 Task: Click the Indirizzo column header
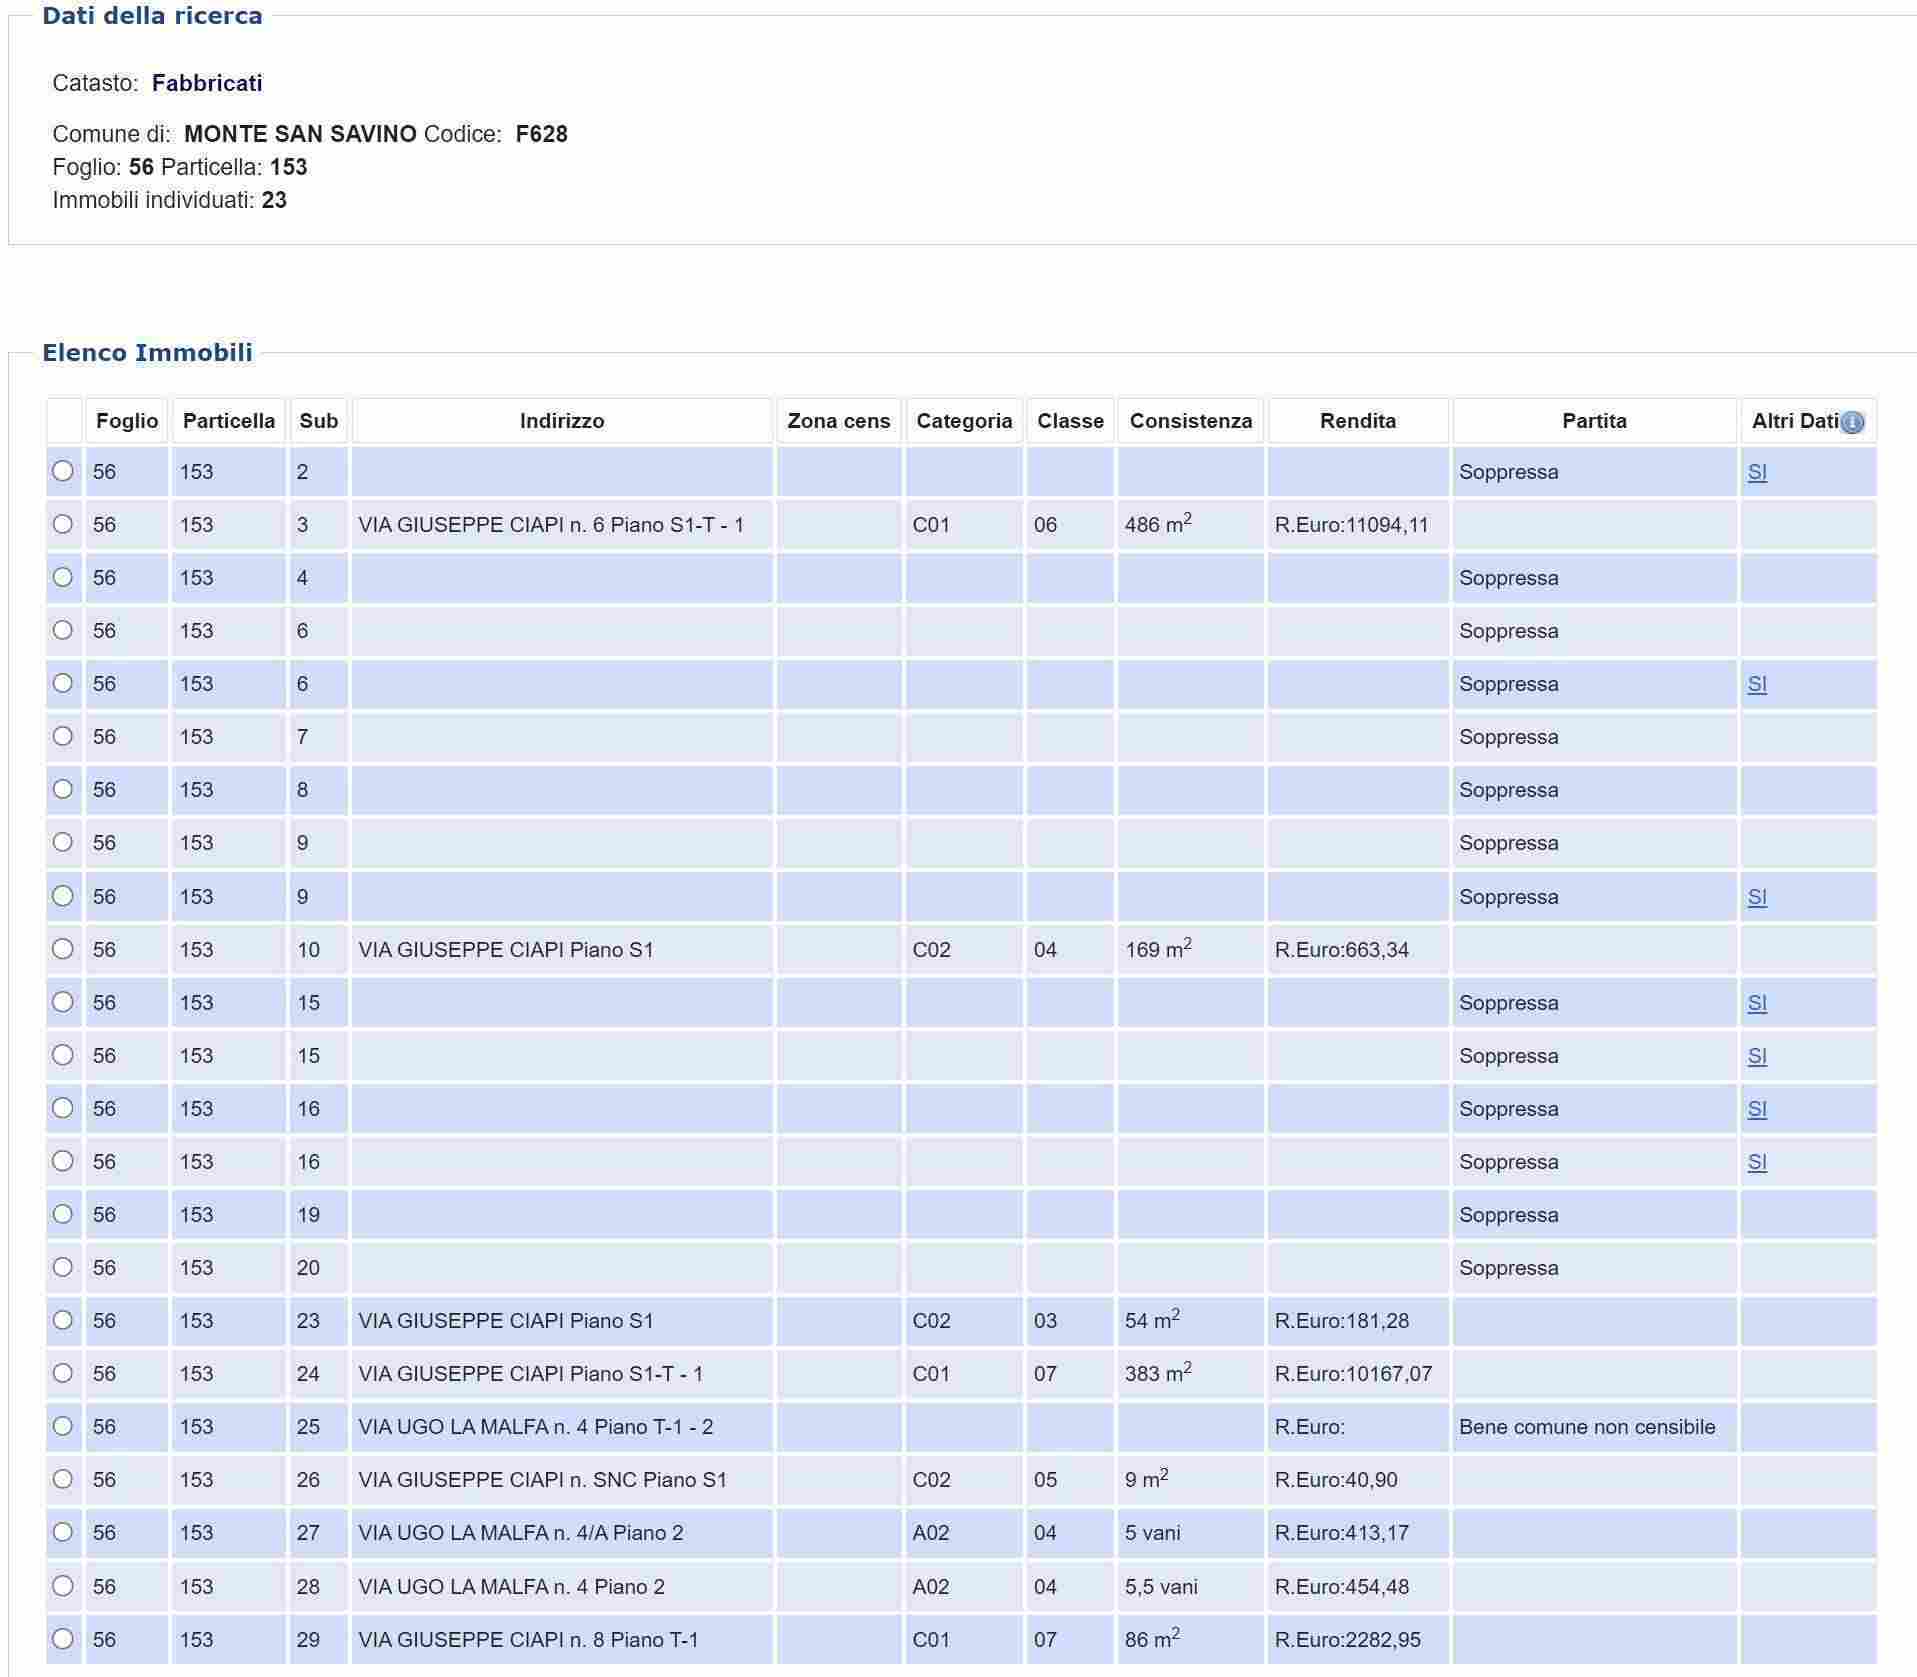point(561,421)
